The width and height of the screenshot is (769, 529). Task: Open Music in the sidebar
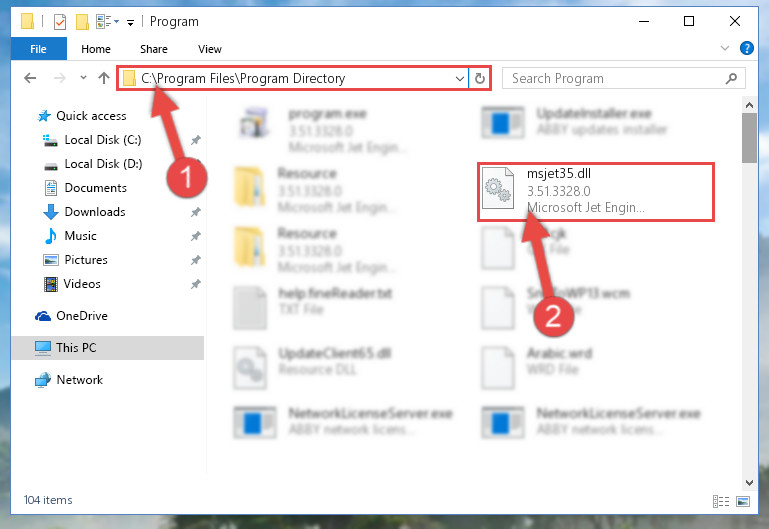[80, 236]
